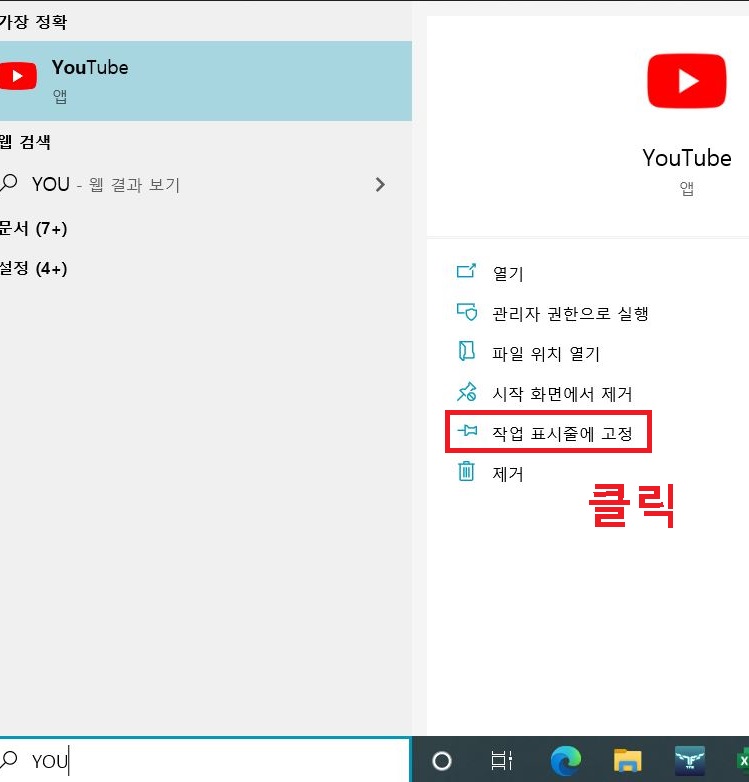Click the YouTube icon in search results list
Image resolution: width=749 pixels, height=782 pixels.
click(18, 76)
